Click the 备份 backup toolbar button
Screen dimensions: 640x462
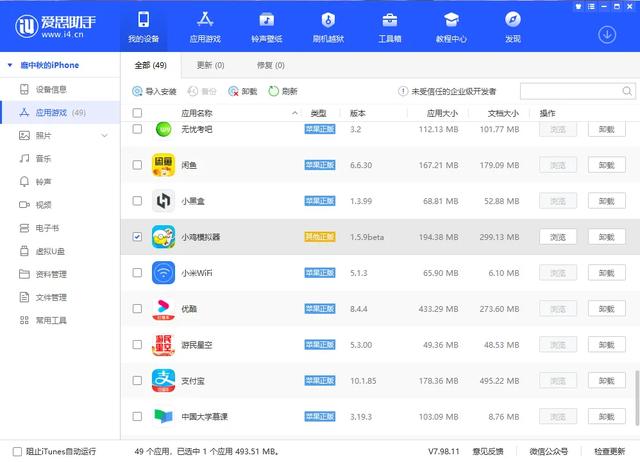tap(202, 91)
